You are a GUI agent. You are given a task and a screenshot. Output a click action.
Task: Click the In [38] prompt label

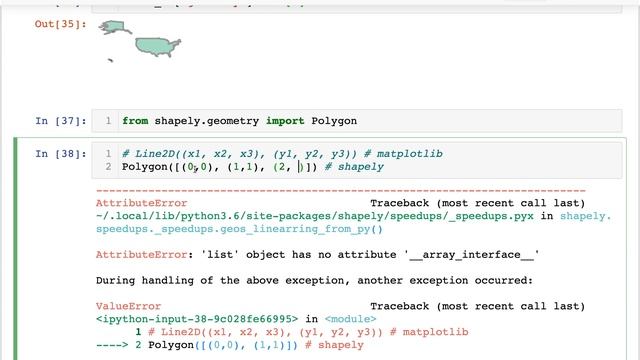point(61,154)
